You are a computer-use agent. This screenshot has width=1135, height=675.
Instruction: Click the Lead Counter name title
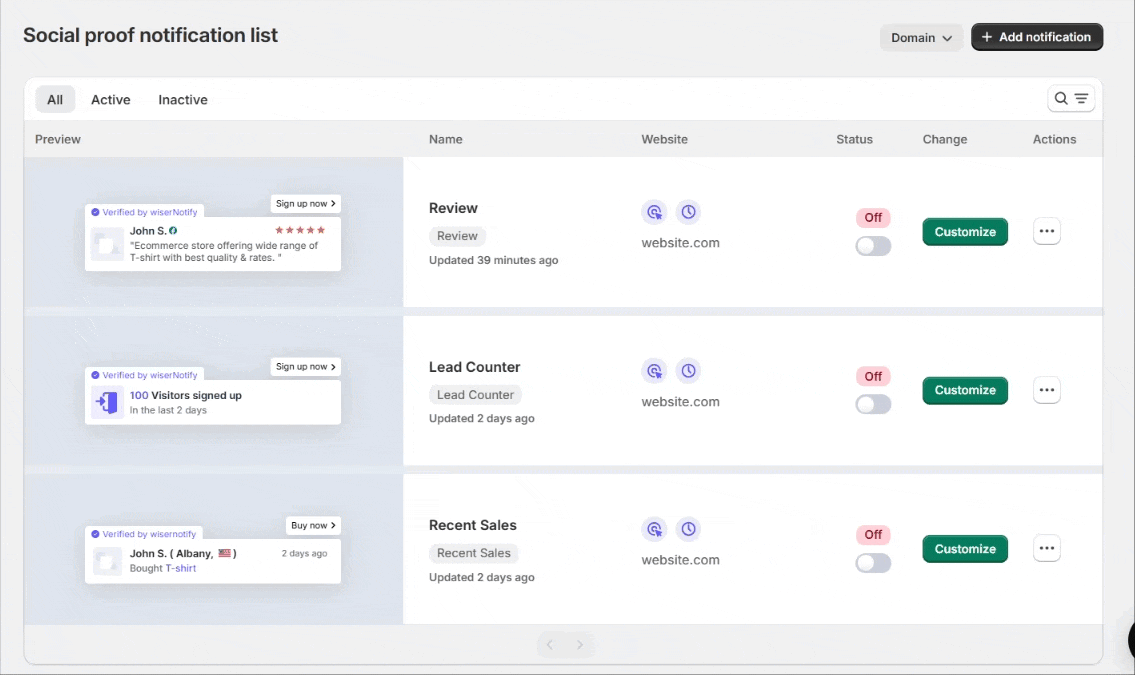click(474, 368)
